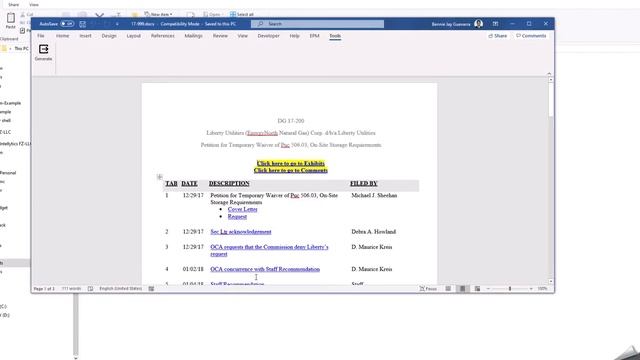This screenshot has width=640, height=360.
Task: Click the zoom slider handle
Action: click(x=510, y=289)
